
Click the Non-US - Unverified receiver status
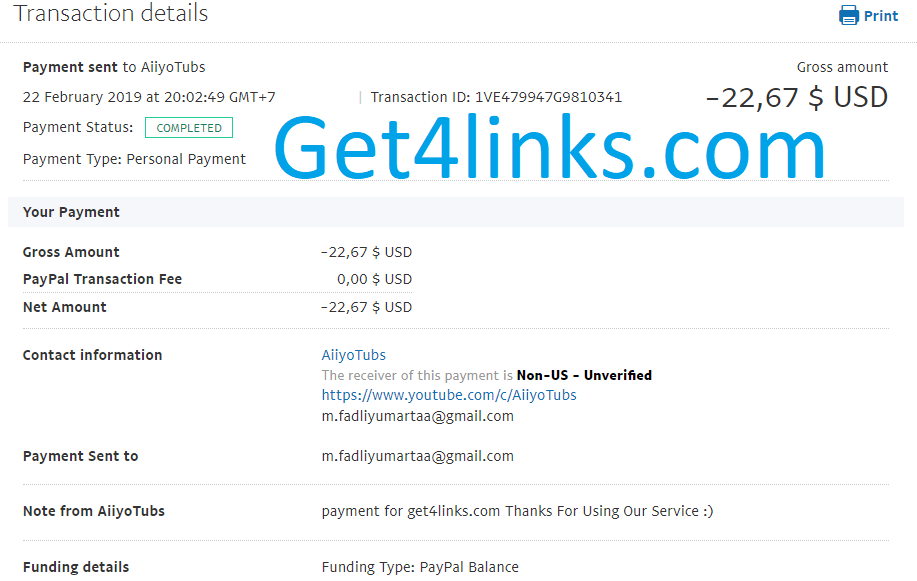584,375
